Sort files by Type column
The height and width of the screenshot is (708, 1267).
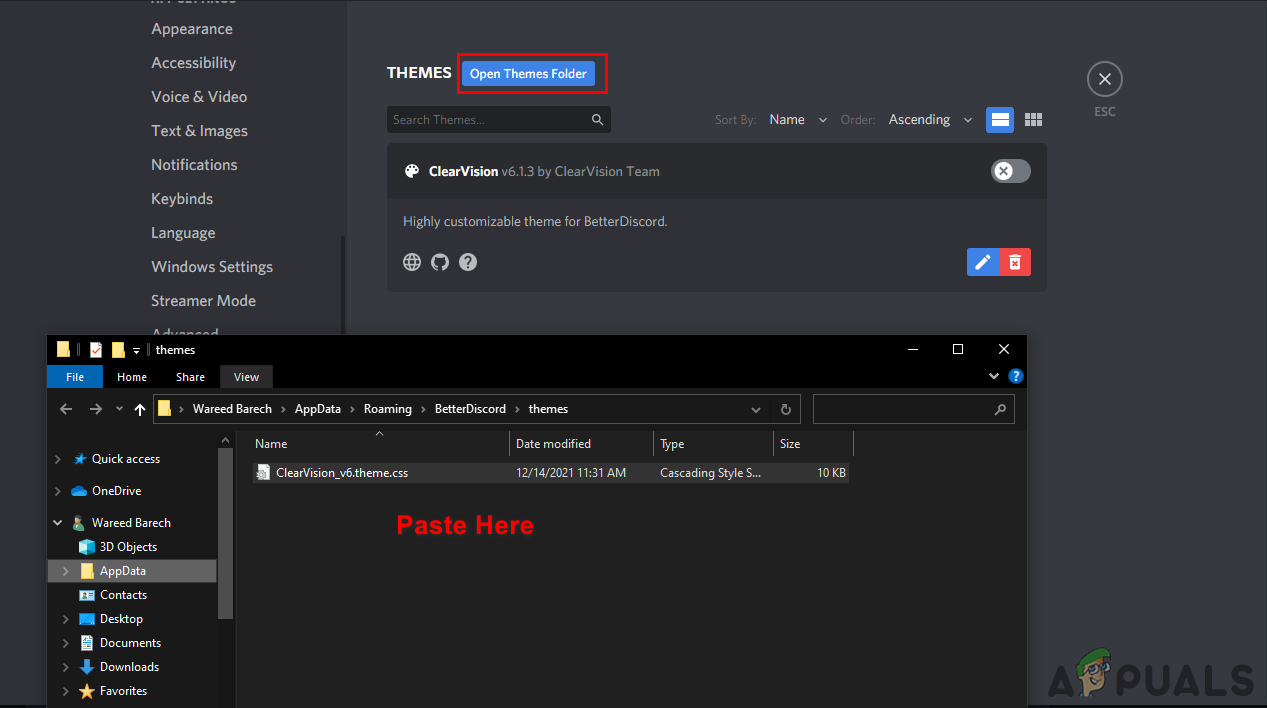pos(714,444)
